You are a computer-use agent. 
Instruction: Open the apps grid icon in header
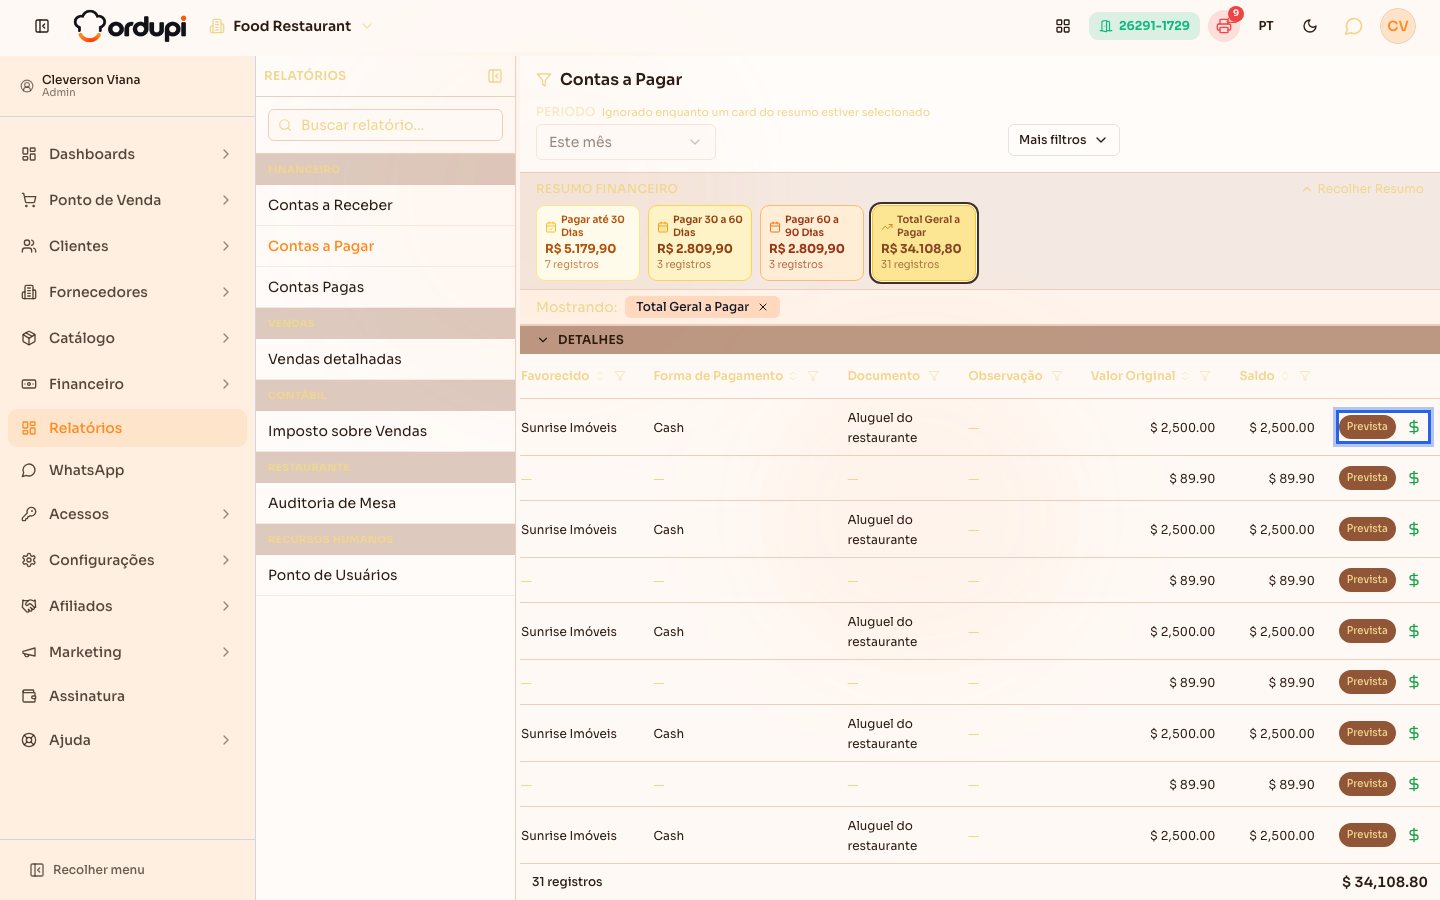click(x=1063, y=26)
